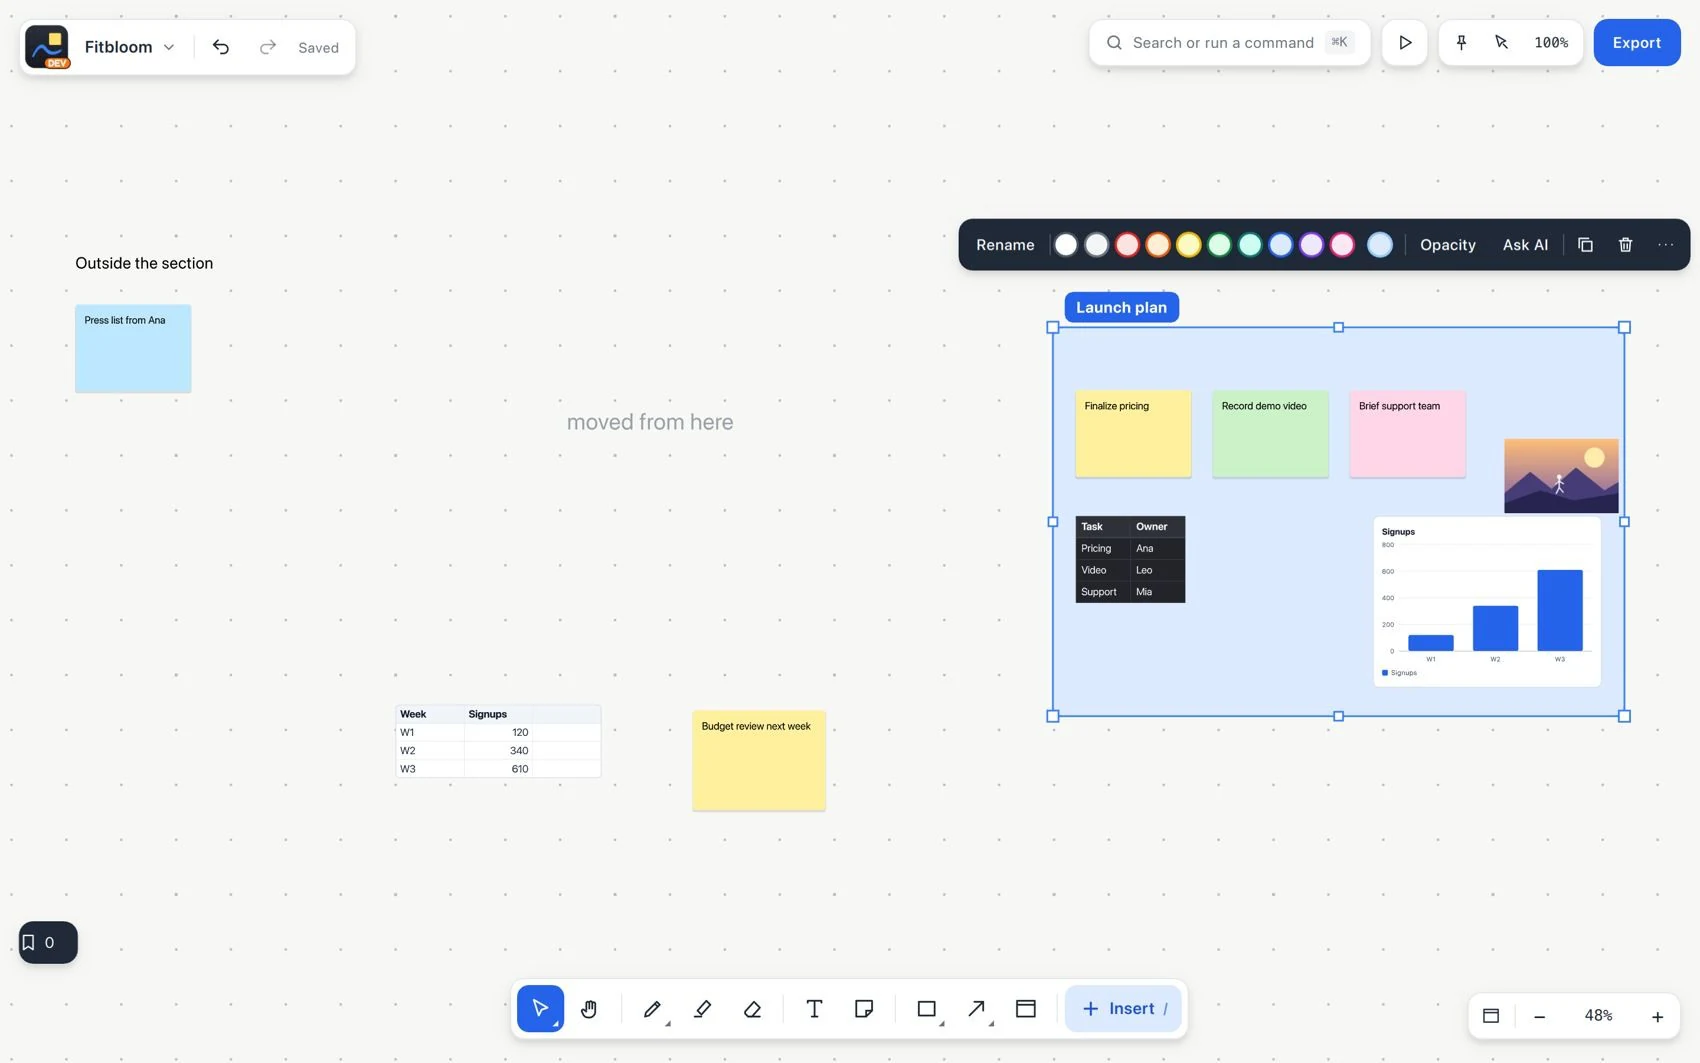Select the section frame tool

[1026, 1009]
